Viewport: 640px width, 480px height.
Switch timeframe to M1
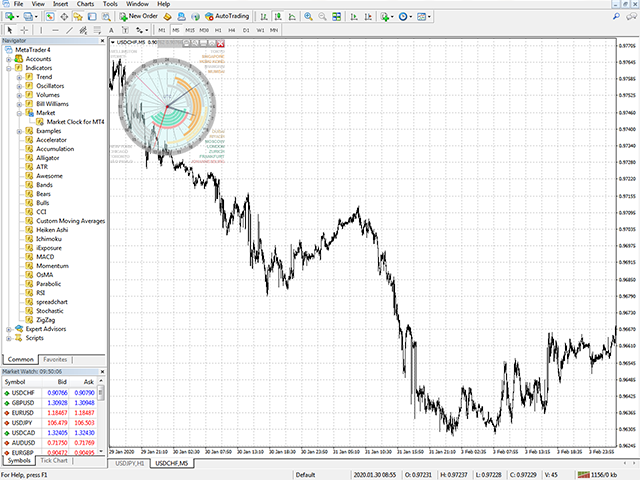(162, 30)
